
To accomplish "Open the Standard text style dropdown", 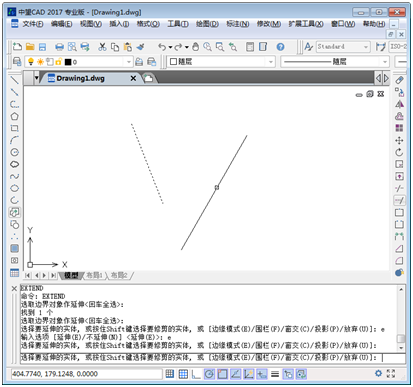I will (343, 47).
